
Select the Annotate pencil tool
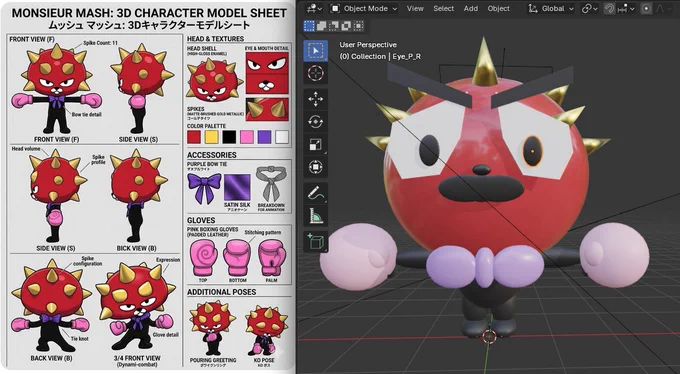315,193
